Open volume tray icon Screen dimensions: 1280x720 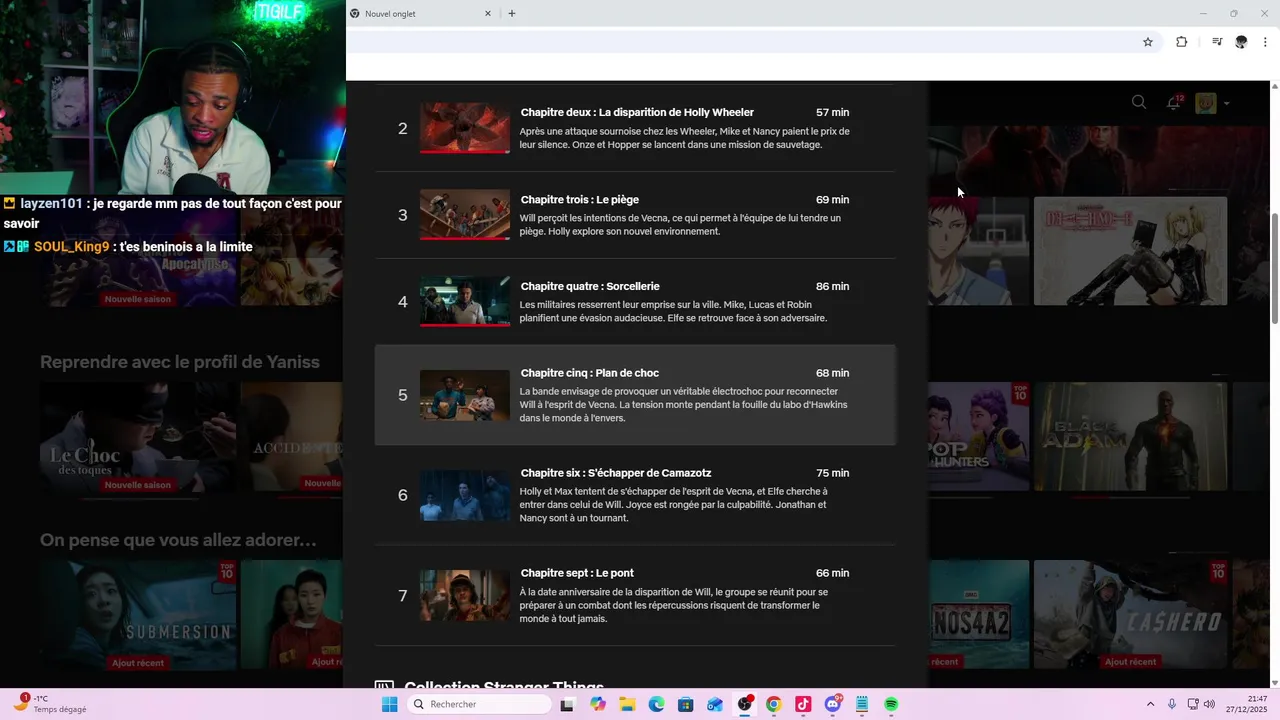(x=1209, y=704)
